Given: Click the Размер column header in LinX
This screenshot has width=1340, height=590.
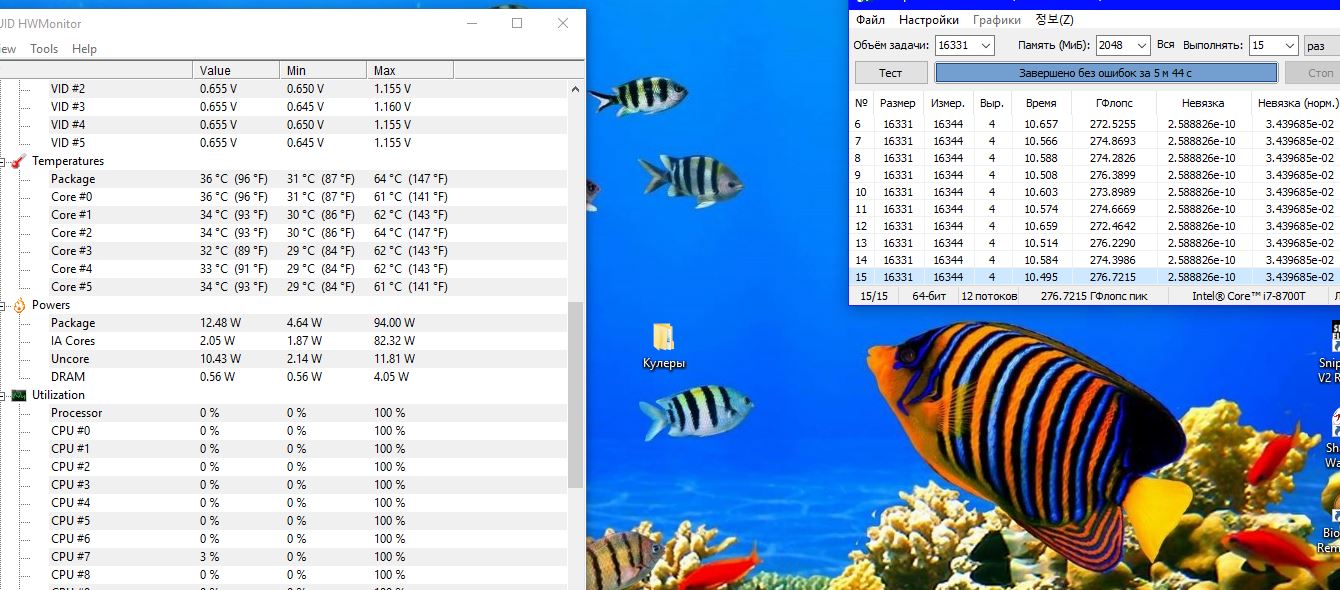Looking at the screenshot, I should [898, 103].
